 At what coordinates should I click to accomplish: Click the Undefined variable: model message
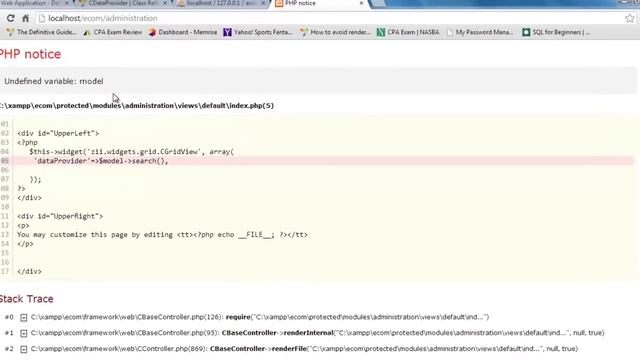(x=54, y=81)
